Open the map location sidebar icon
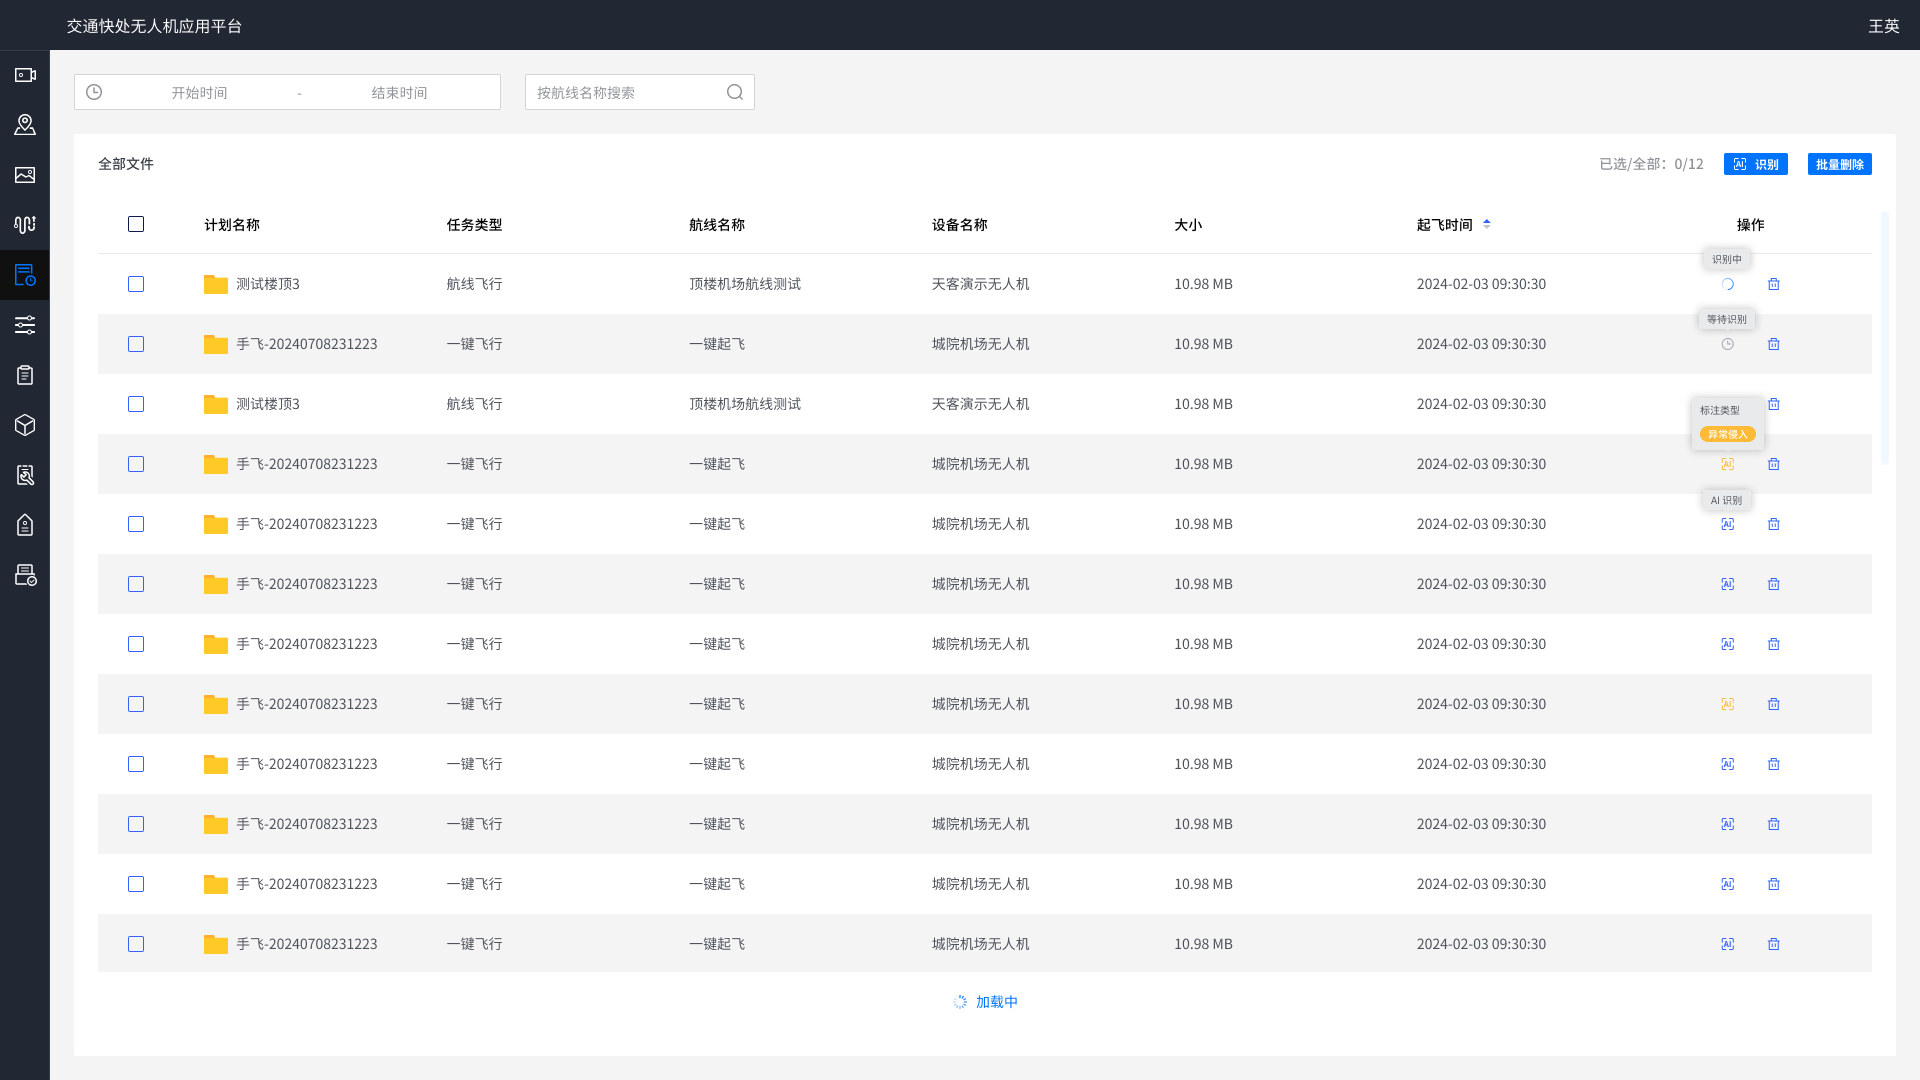This screenshot has height=1080, width=1920. [25, 125]
